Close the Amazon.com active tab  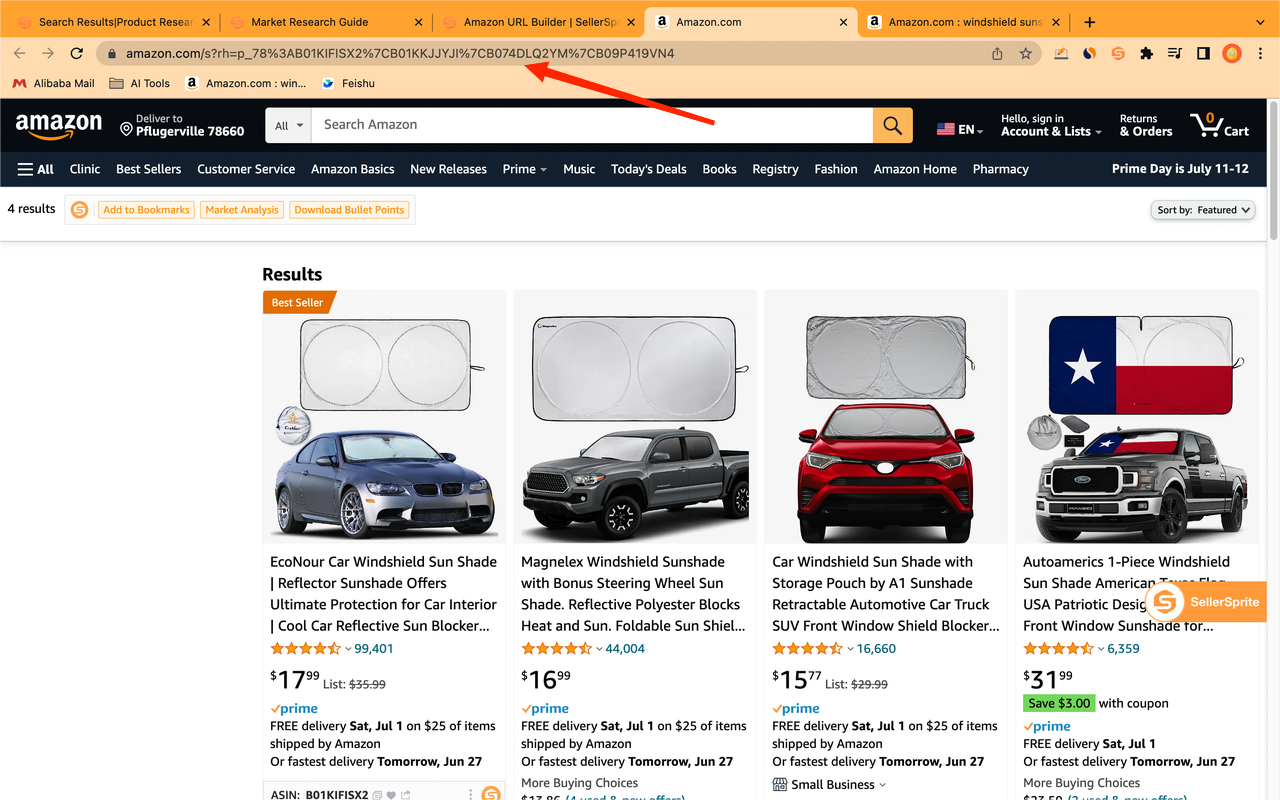pyautogui.click(x=844, y=22)
